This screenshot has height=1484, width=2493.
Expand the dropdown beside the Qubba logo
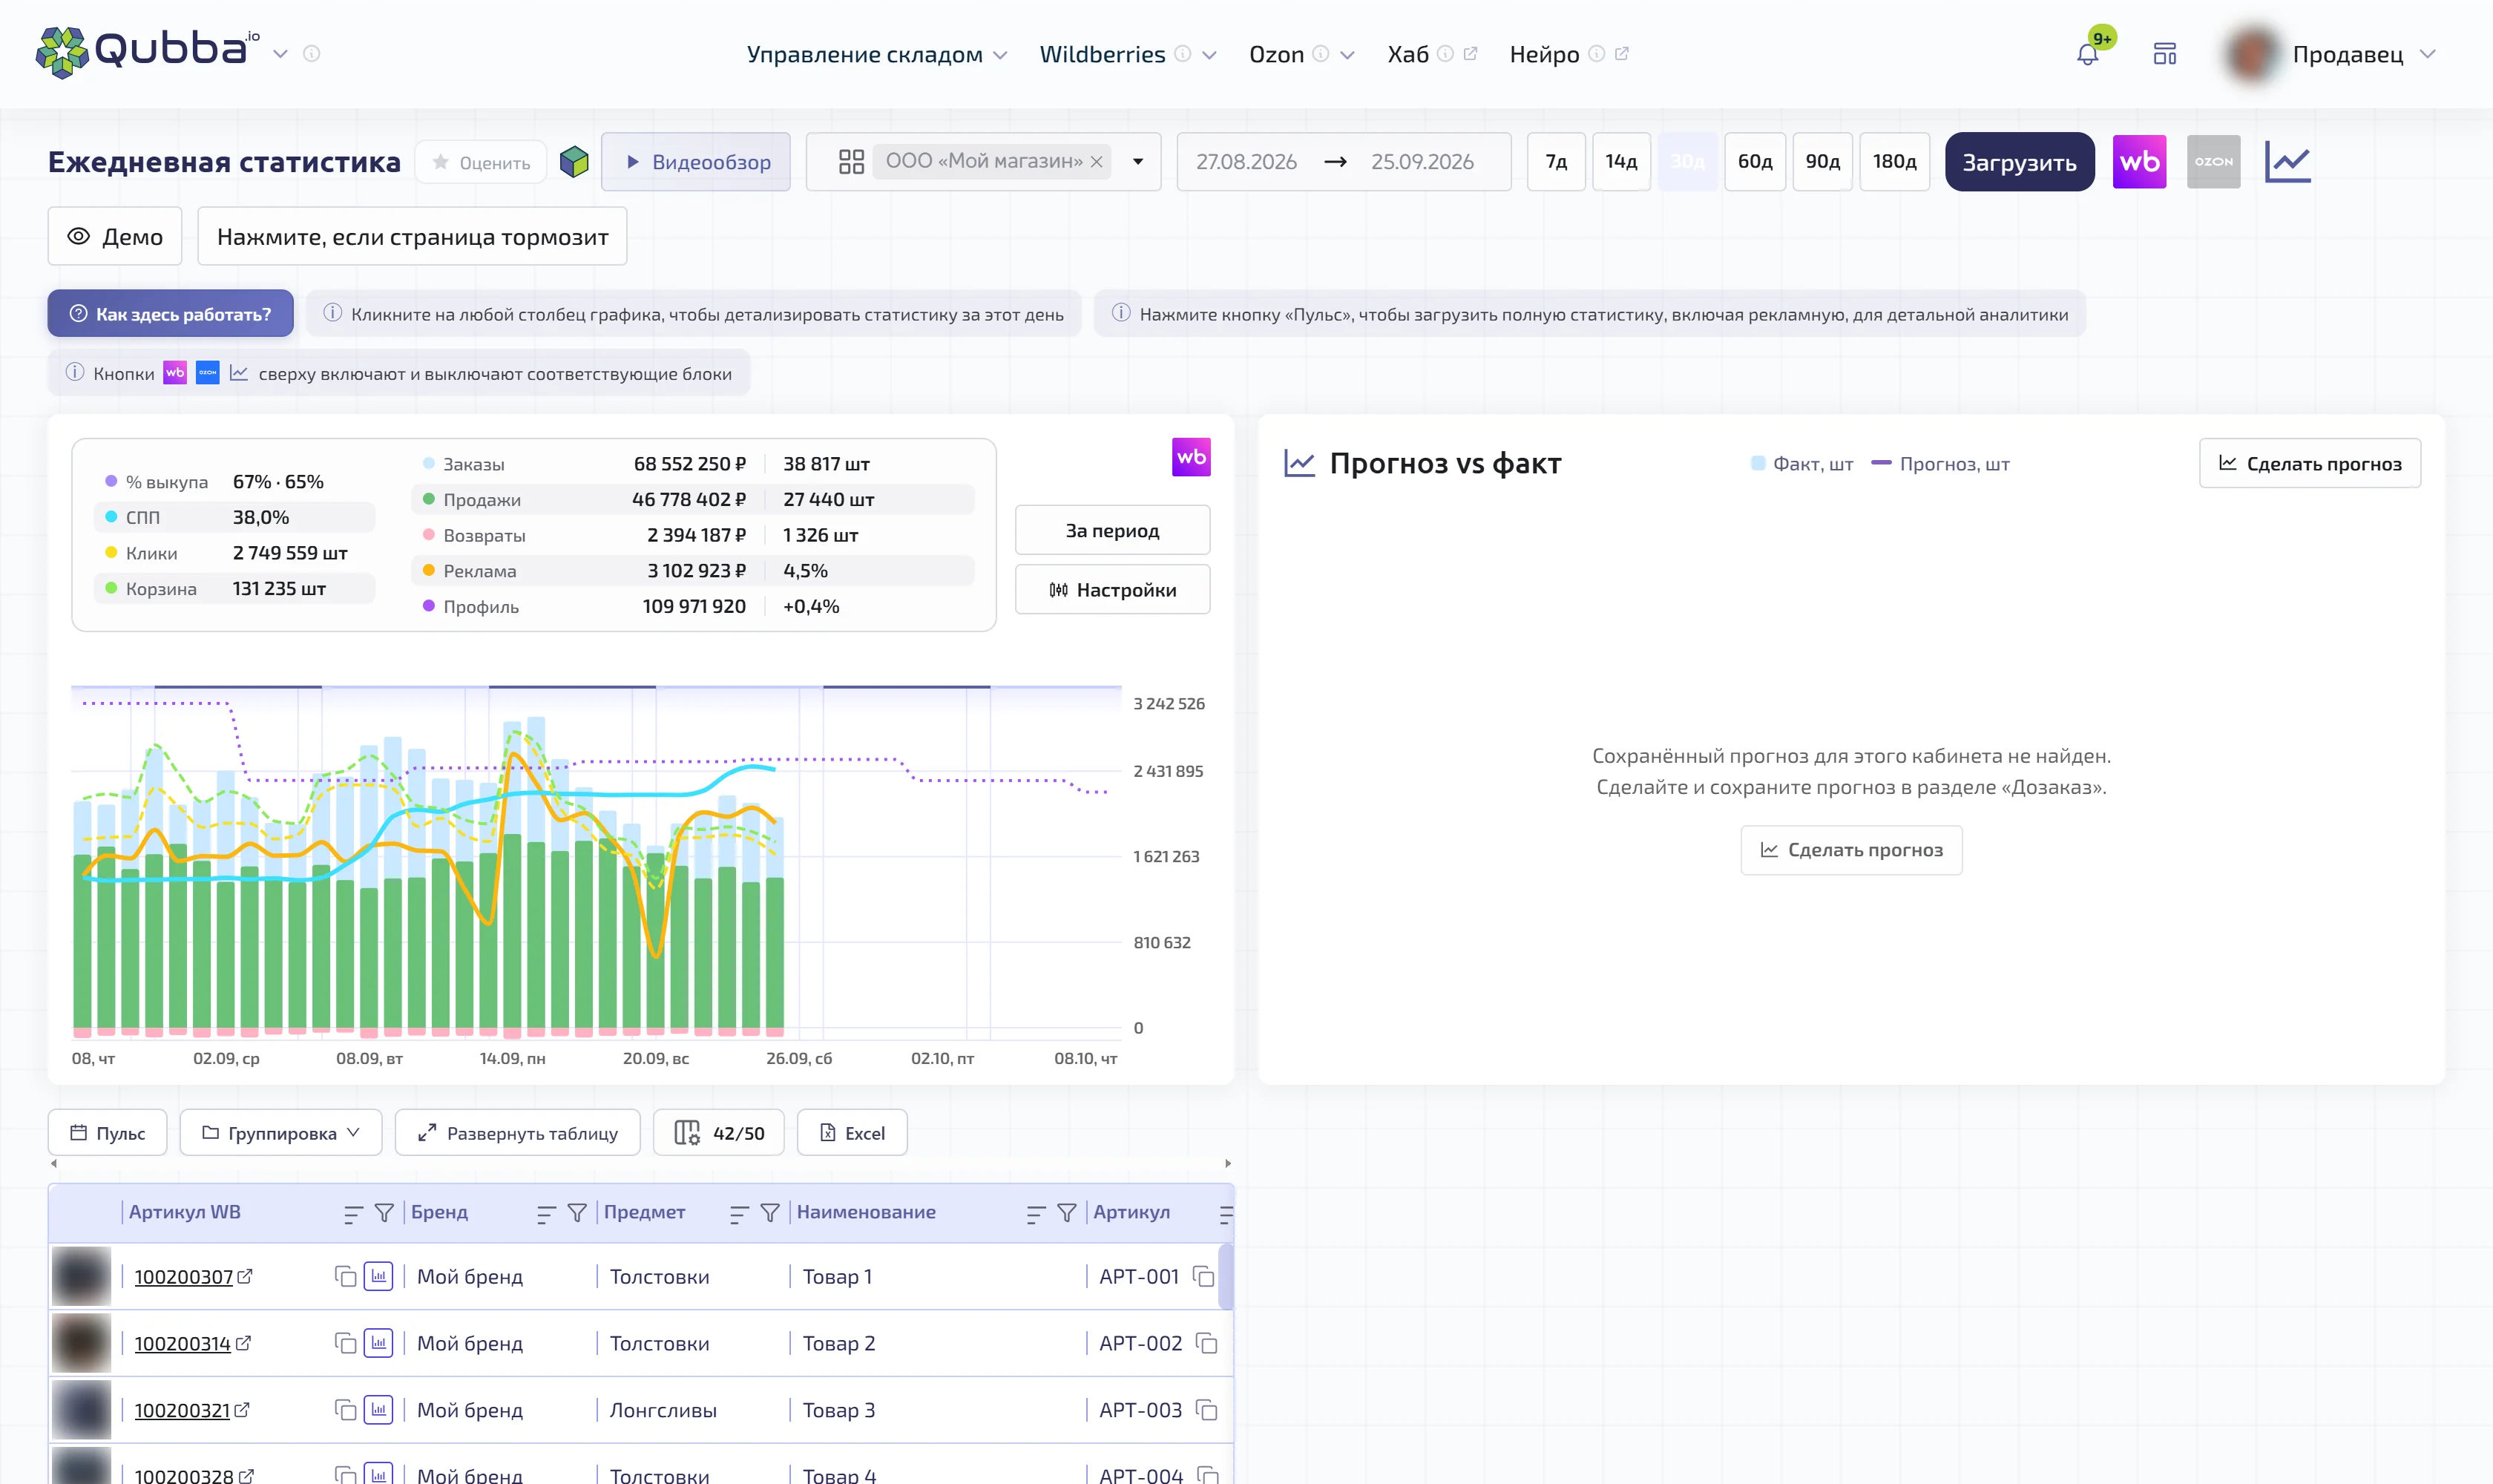[281, 54]
